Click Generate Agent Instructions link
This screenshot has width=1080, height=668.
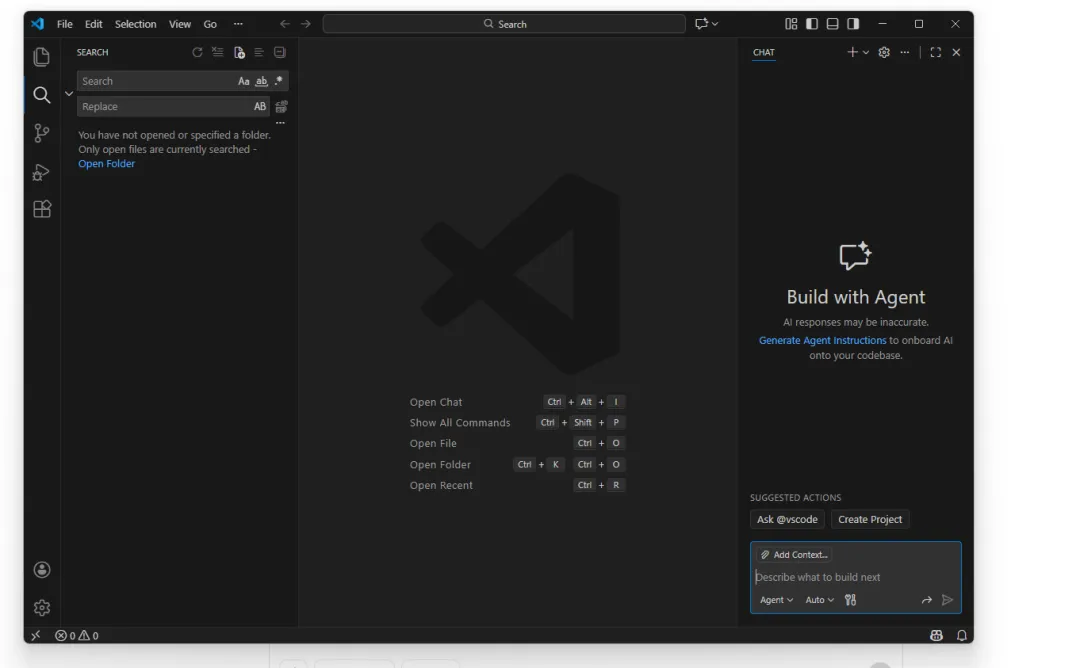tap(822, 340)
